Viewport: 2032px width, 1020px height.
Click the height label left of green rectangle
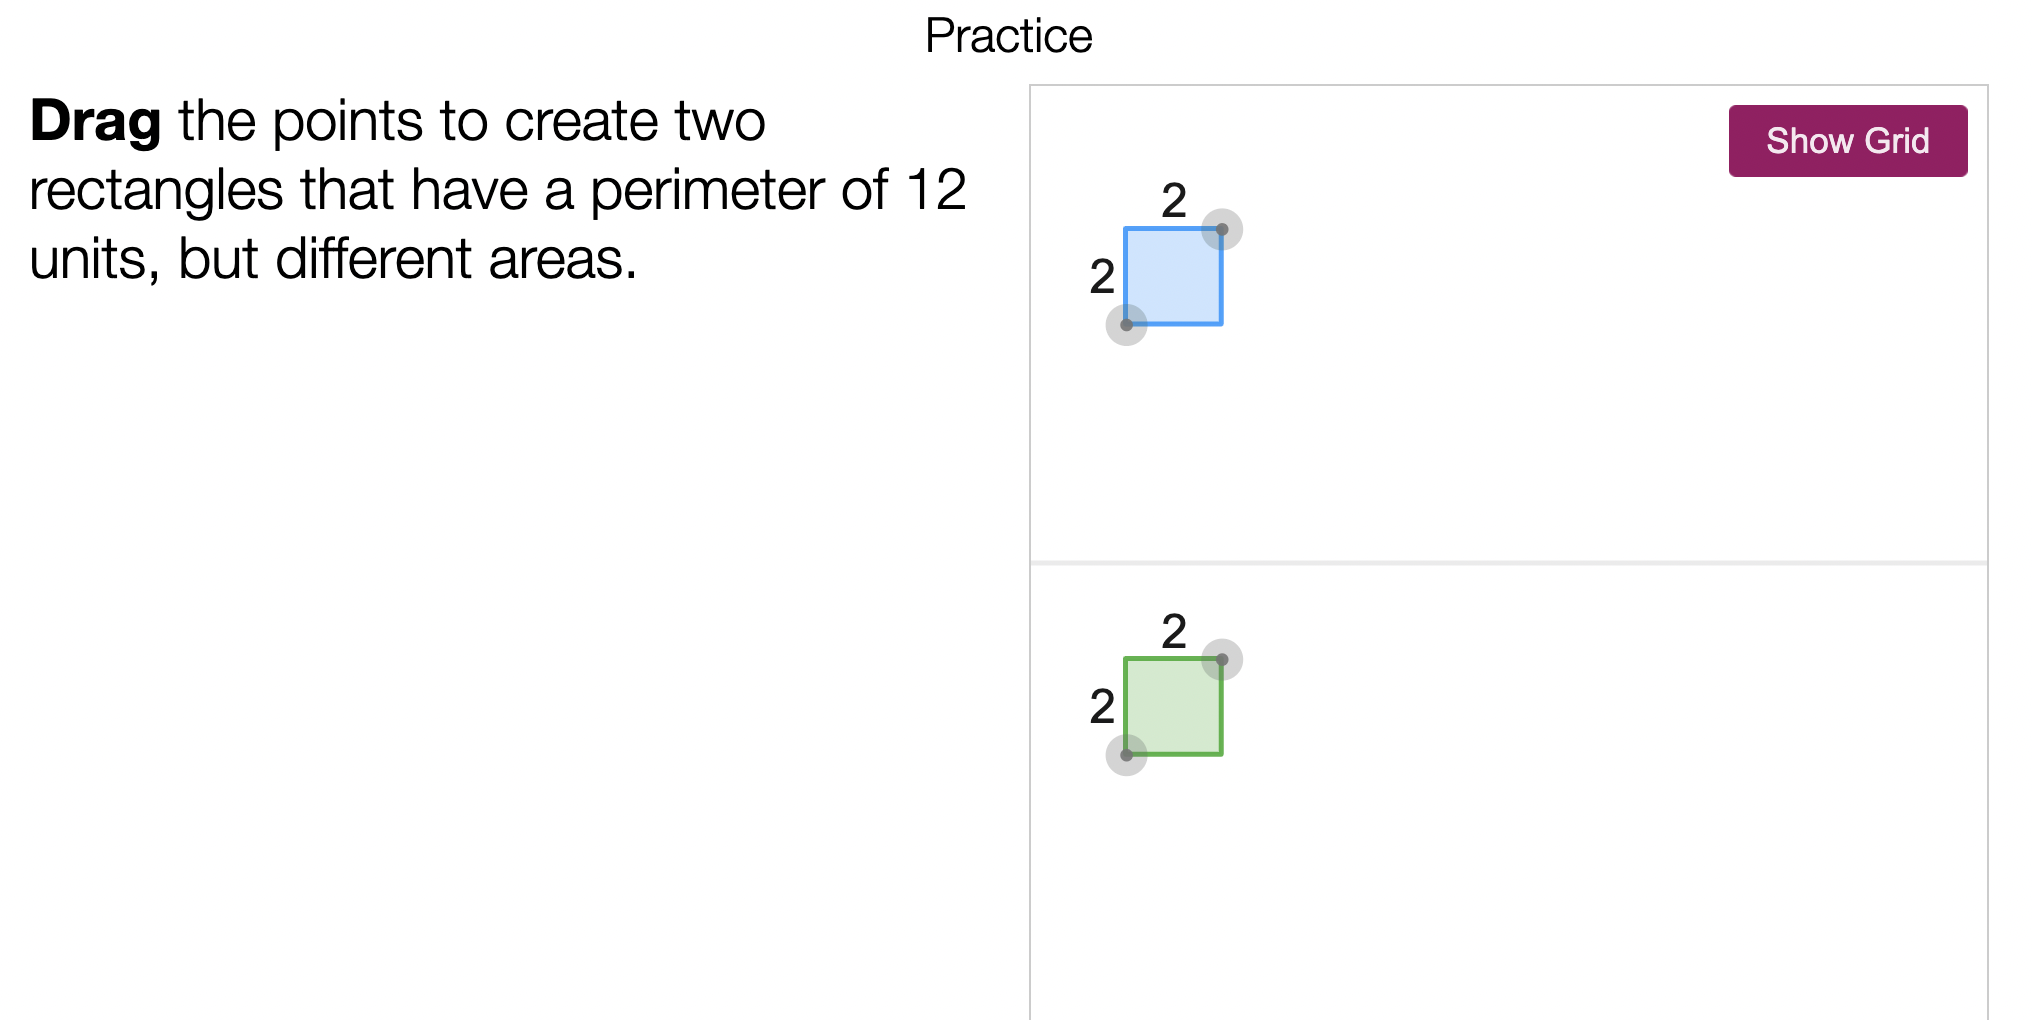point(1102,707)
